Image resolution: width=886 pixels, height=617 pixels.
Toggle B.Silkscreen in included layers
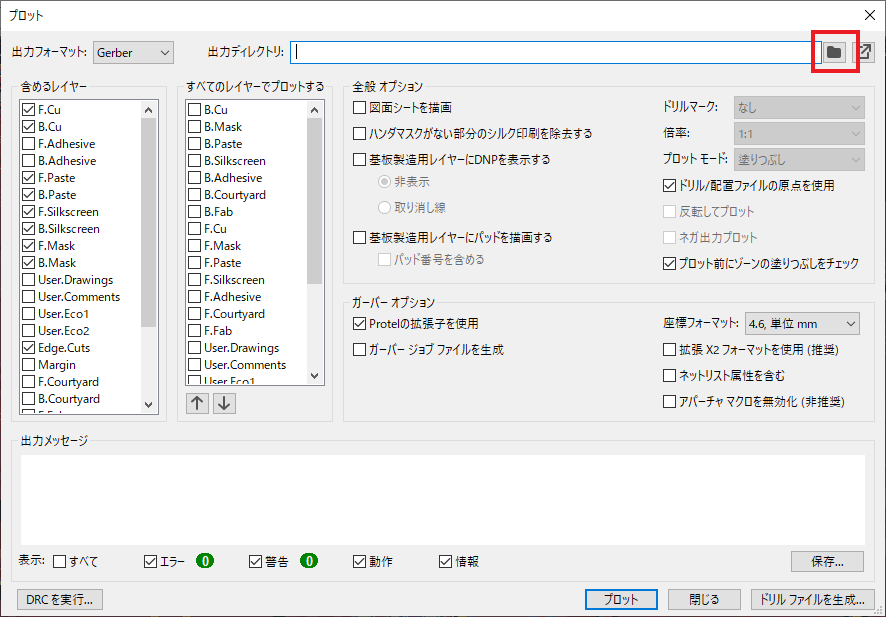click(x=28, y=229)
